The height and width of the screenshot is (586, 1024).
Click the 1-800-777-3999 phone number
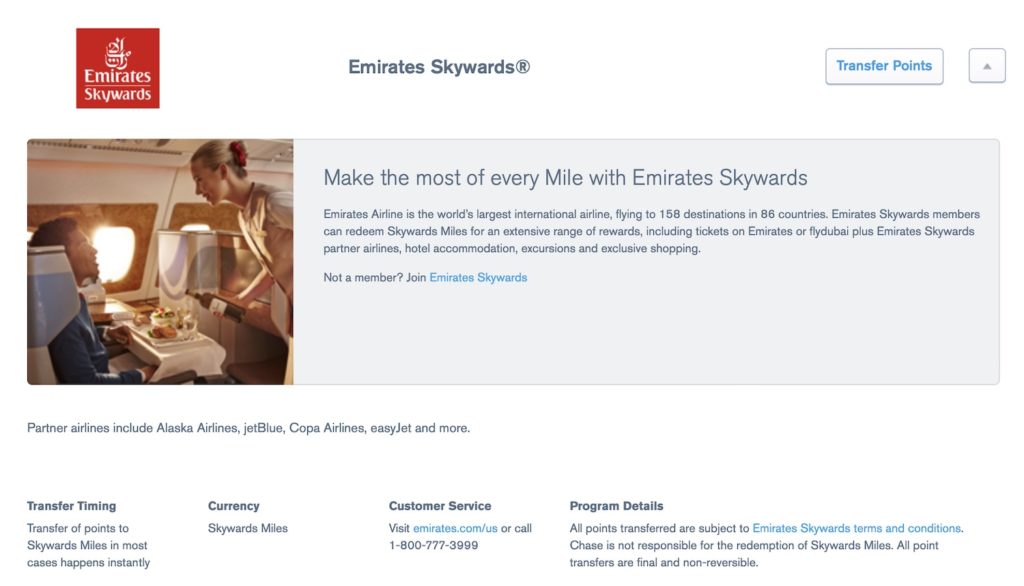[x=435, y=545]
